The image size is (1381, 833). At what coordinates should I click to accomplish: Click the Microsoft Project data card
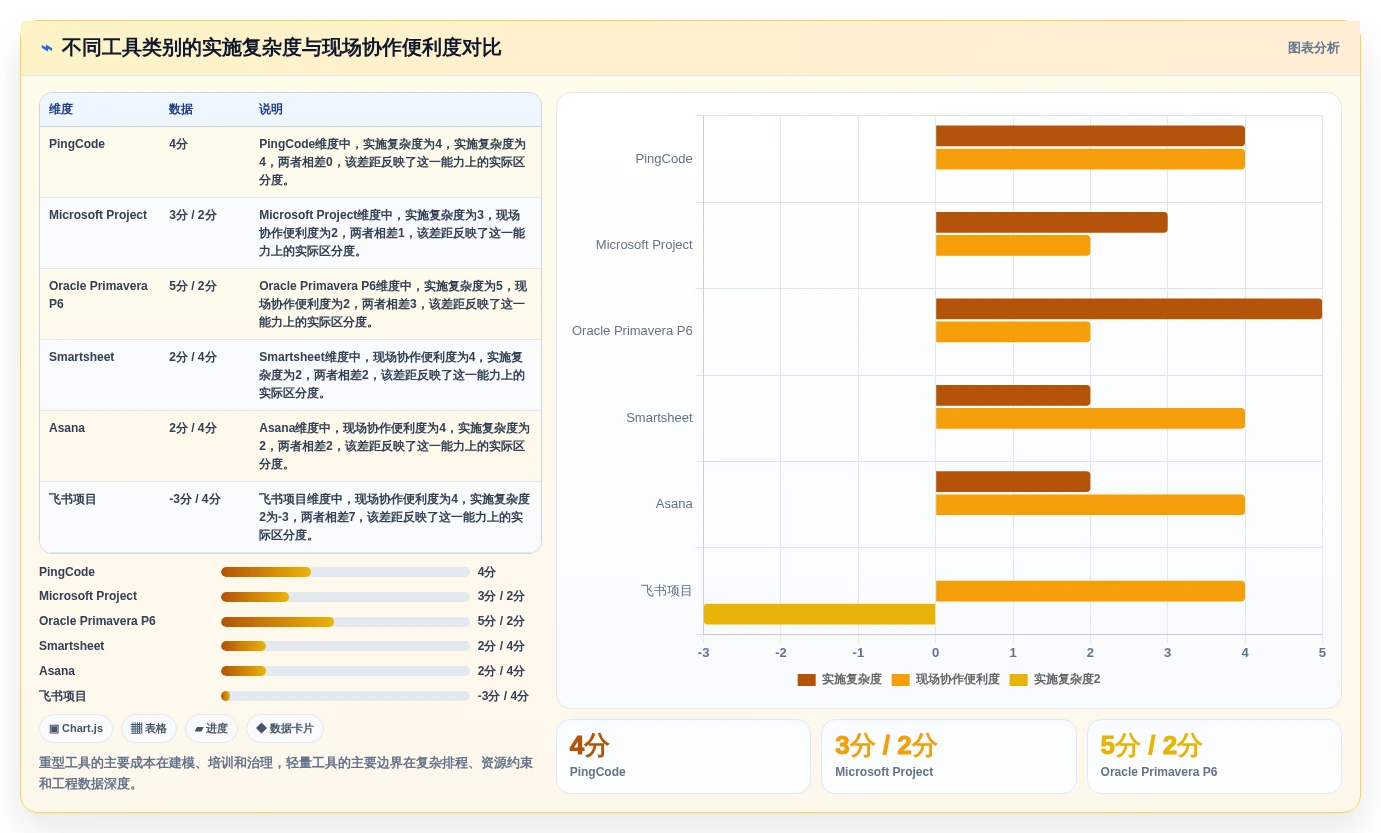[949, 757]
